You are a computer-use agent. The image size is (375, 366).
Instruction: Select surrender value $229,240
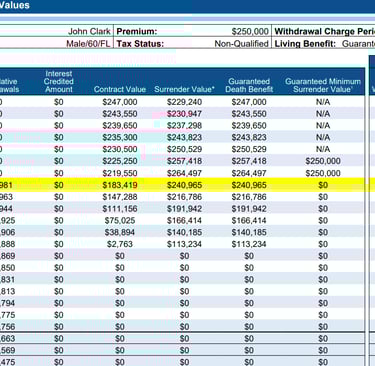184,102
